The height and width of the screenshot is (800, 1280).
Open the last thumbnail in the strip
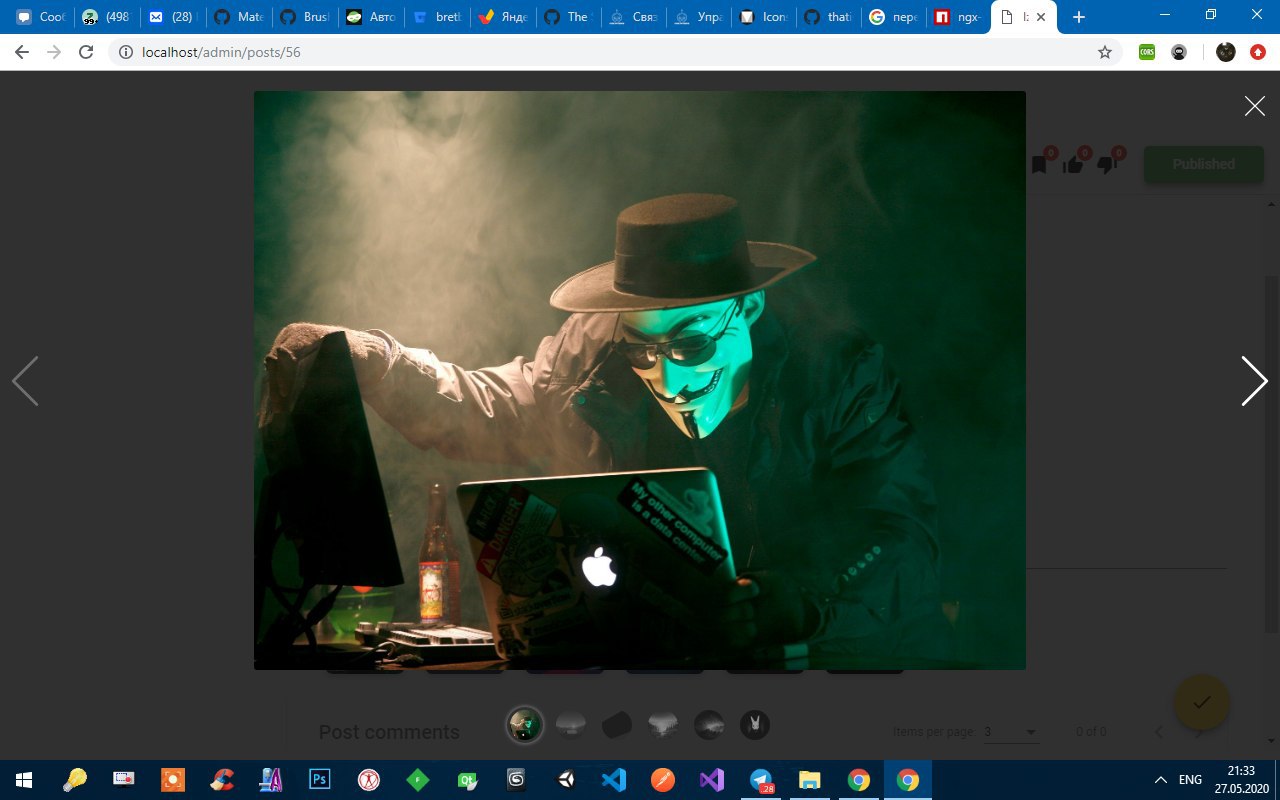click(755, 725)
